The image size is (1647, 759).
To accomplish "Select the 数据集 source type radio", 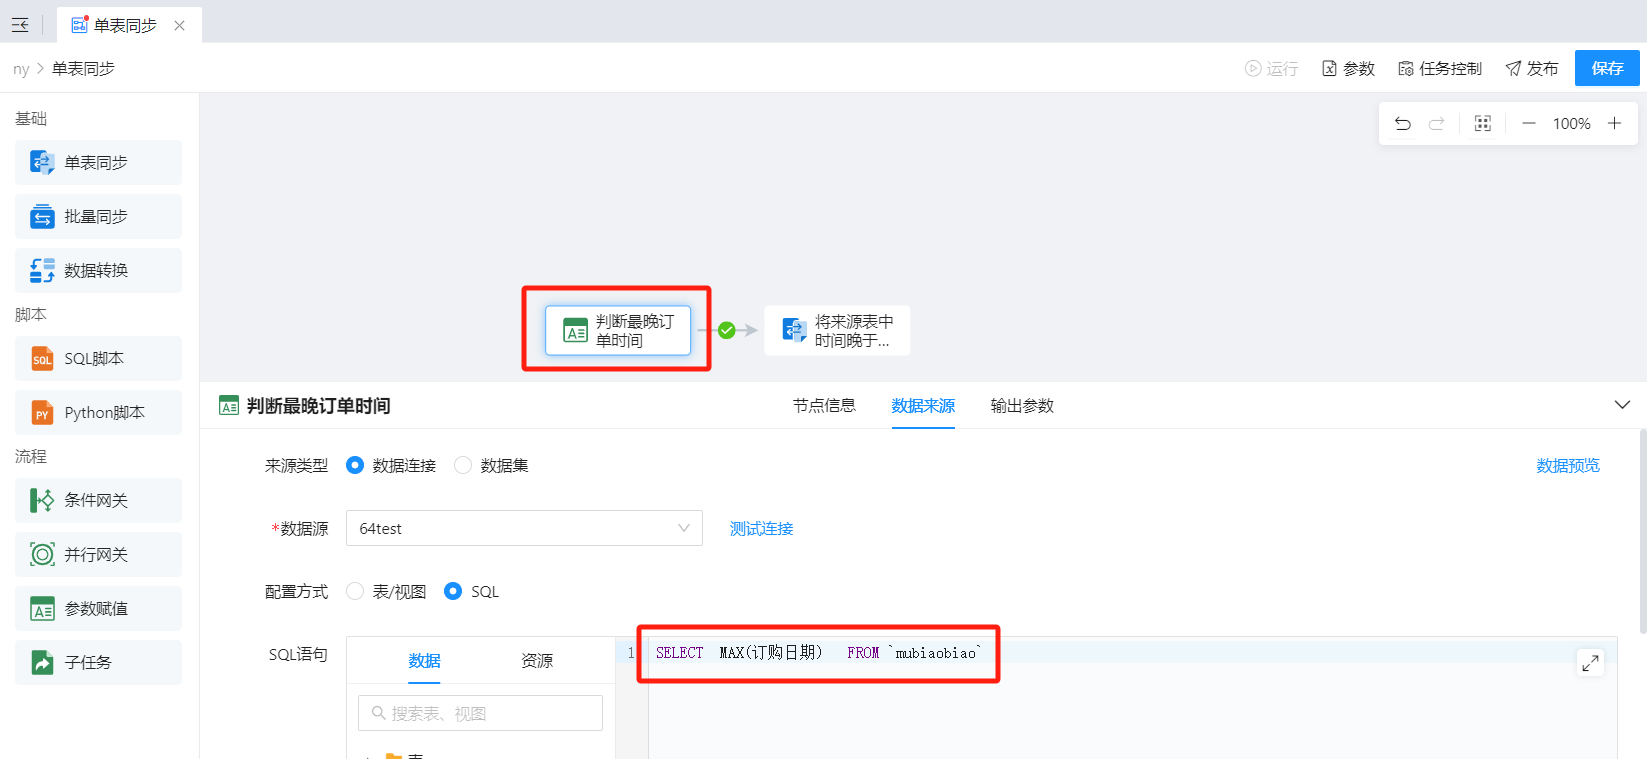I will pyautogui.click(x=463, y=466).
